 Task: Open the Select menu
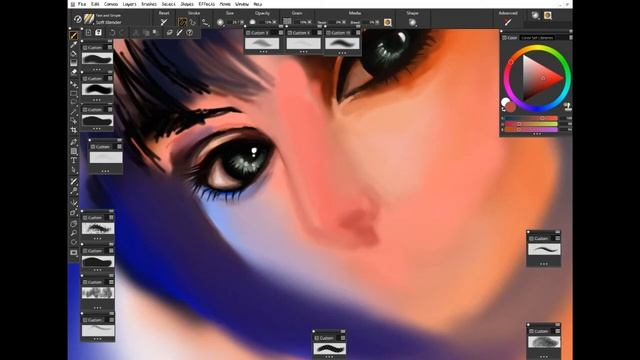169,4
